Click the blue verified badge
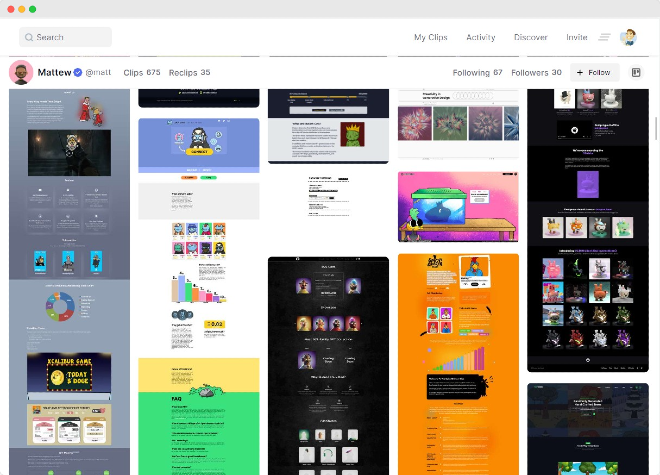 78,73
